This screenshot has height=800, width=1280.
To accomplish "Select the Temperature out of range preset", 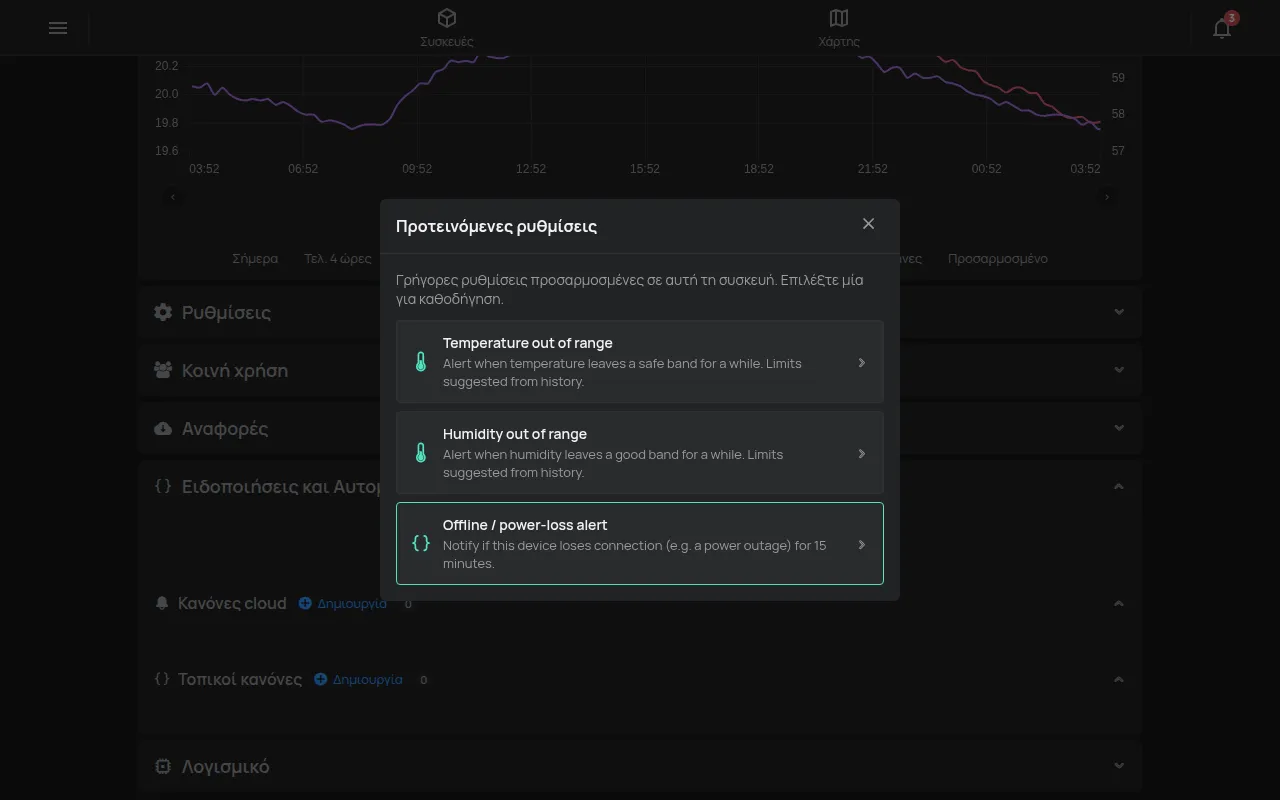I will tap(640, 362).
